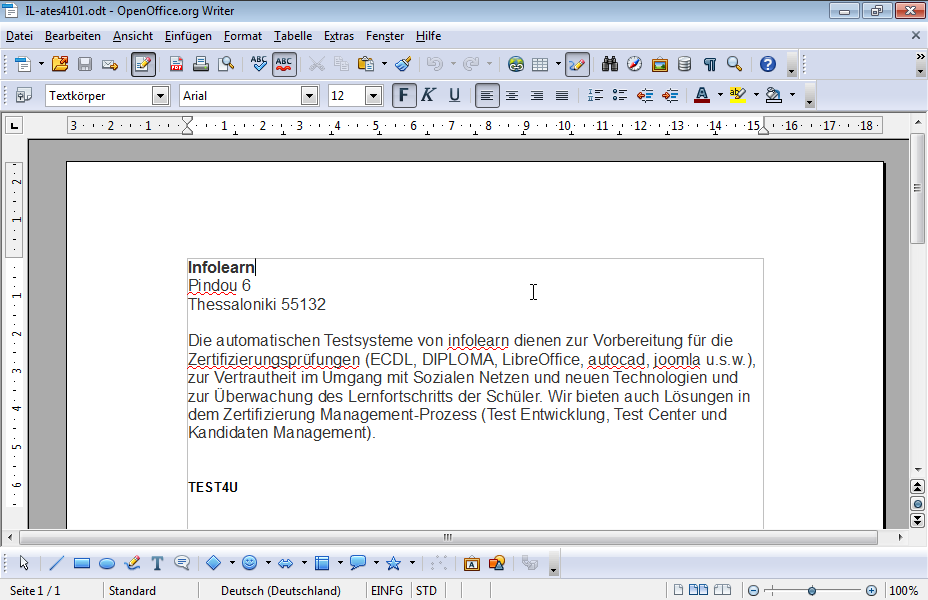Viewport: 928px width, 600px height.
Task: Select the Format Paintbrush icon
Action: (x=403, y=64)
